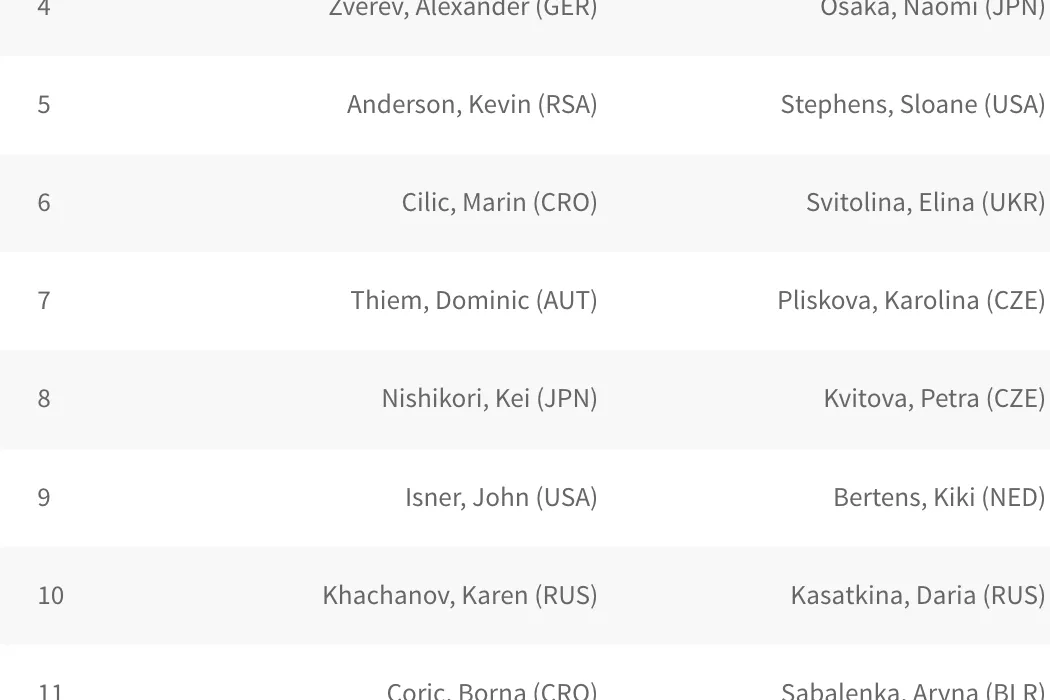Select seed number 7 cell

point(44,301)
